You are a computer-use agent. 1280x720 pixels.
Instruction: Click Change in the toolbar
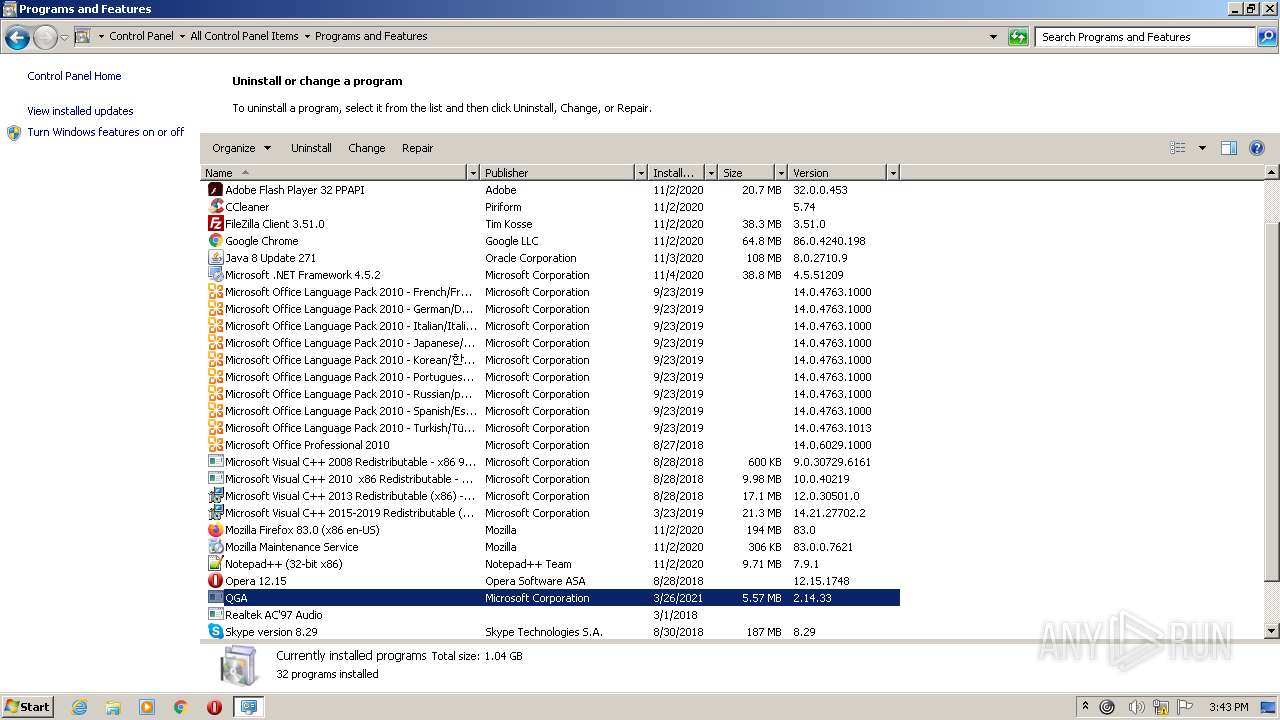pos(366,148)
